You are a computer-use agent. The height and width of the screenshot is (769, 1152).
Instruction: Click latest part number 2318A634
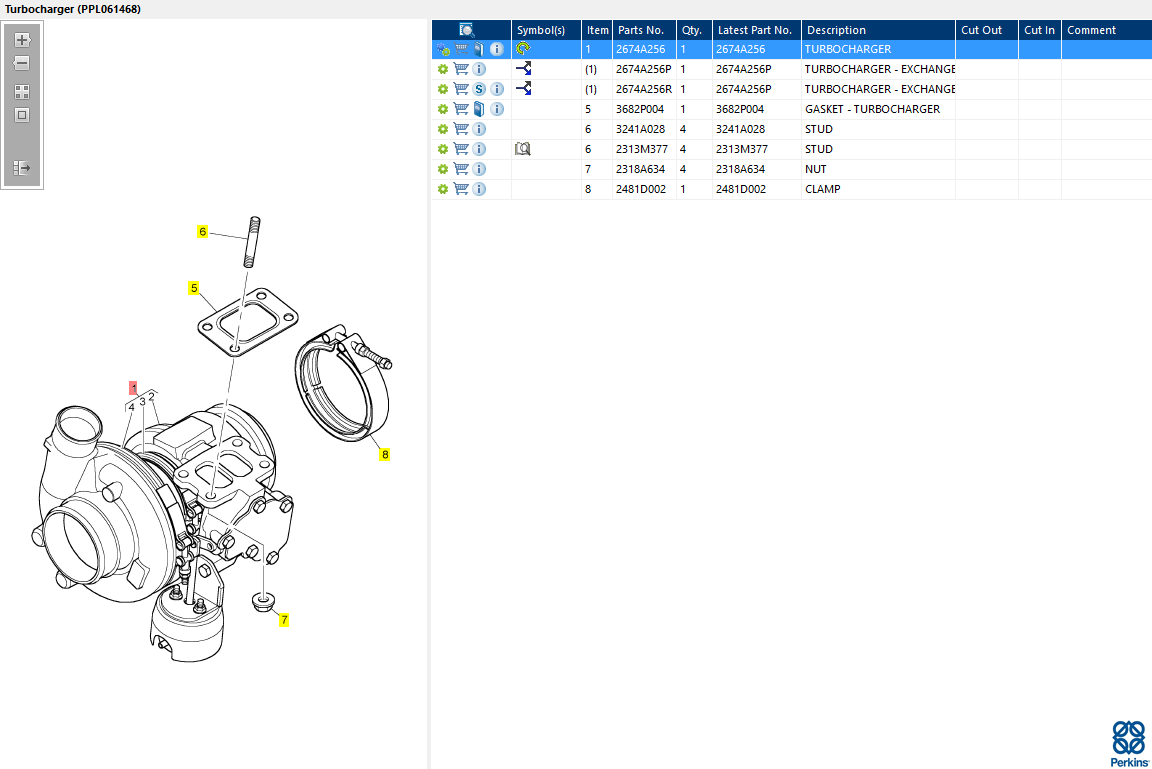click(x=741, y=169)
